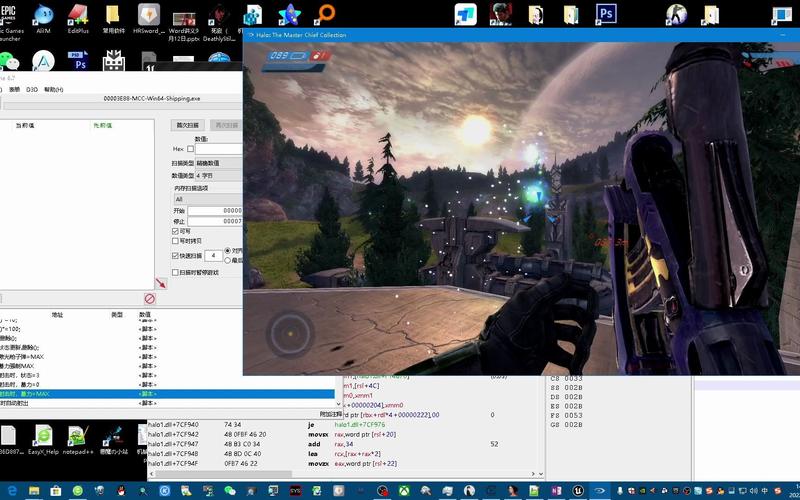Click the 开始 start address input field
The height and width of the screenshot is (500, 800).
(216, 210)
